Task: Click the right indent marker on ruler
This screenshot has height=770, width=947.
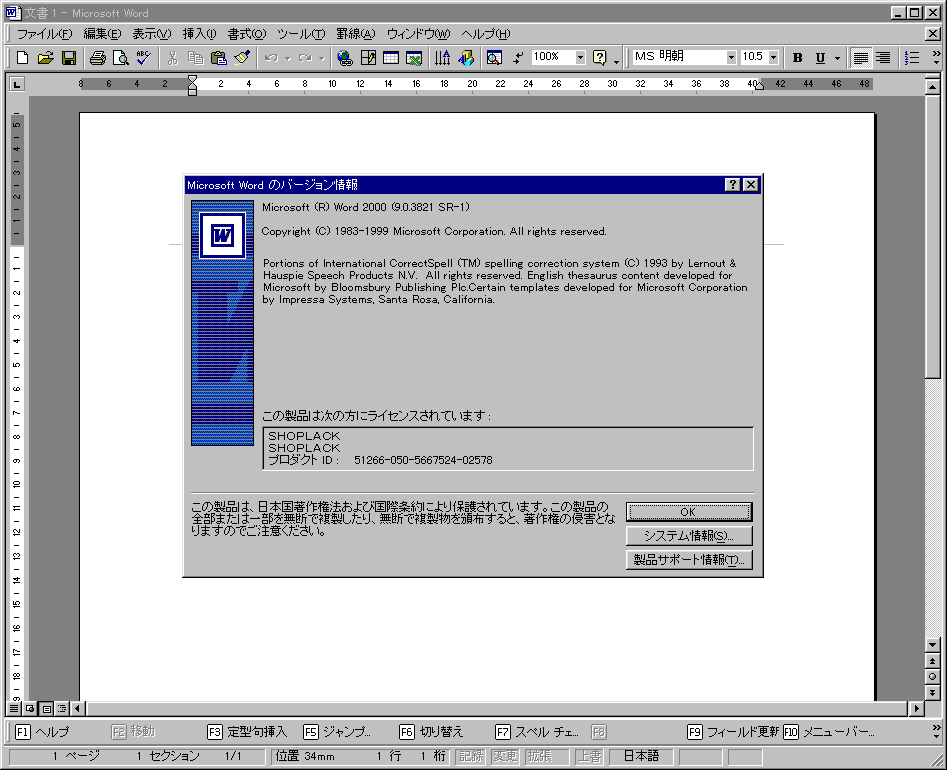Action: click(760, 86)
